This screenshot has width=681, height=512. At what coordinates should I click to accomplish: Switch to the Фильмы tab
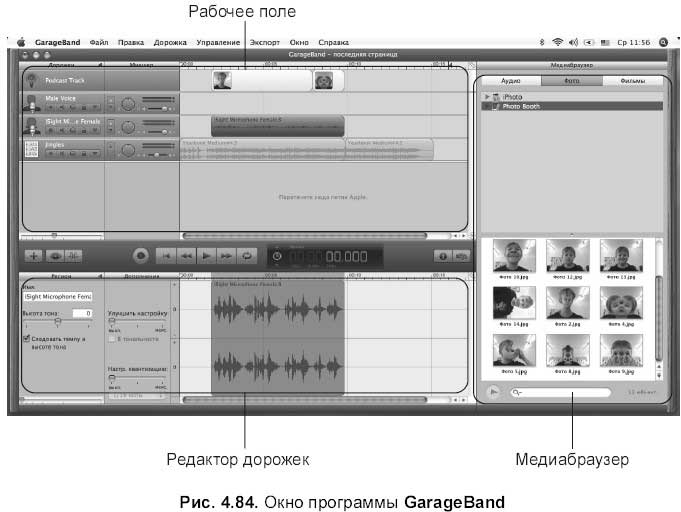click(632, 81)
